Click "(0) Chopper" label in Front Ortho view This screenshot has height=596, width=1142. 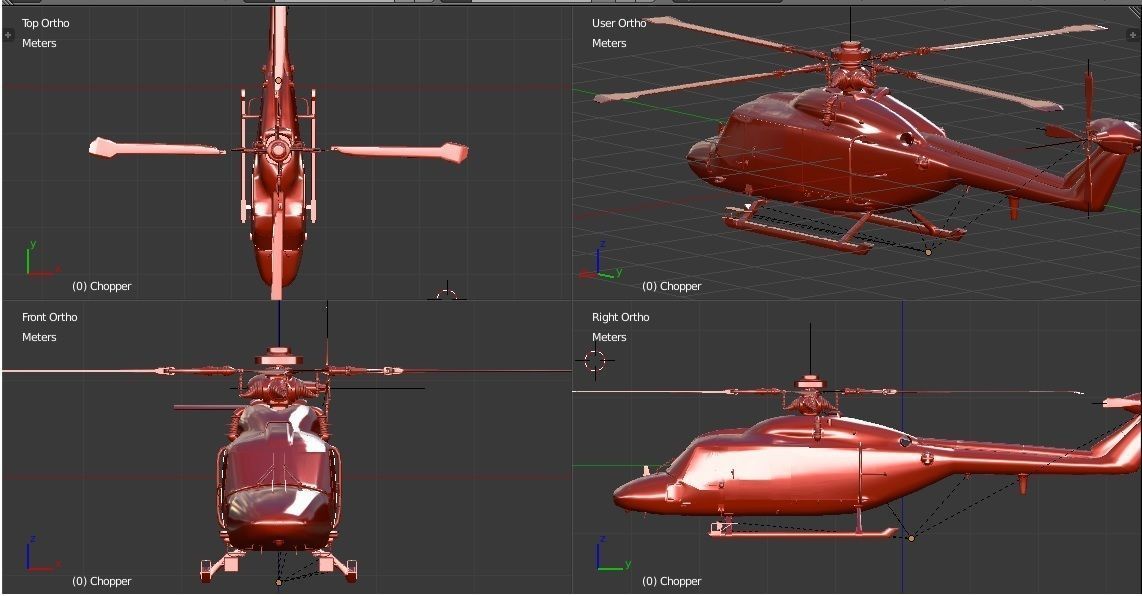click(102, 581)
